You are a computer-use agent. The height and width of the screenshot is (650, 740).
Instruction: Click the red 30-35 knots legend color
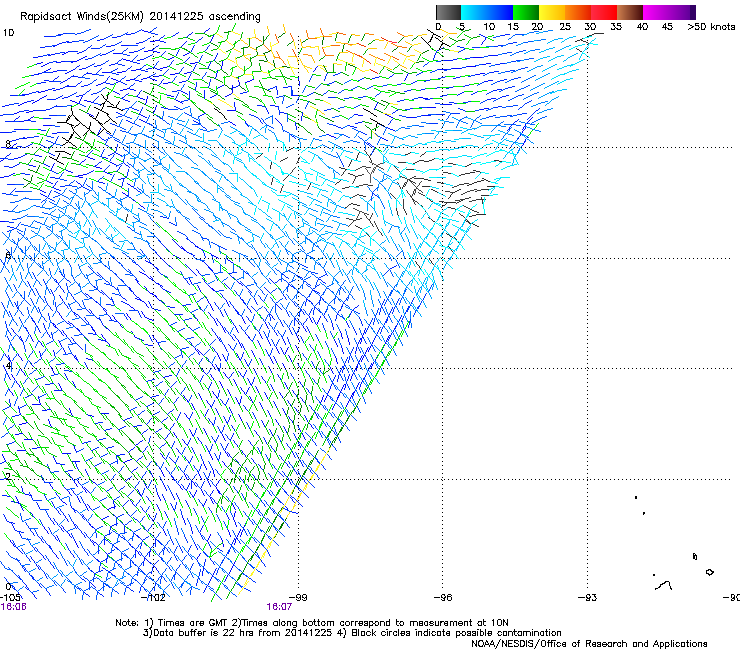[x=604, y=12]
